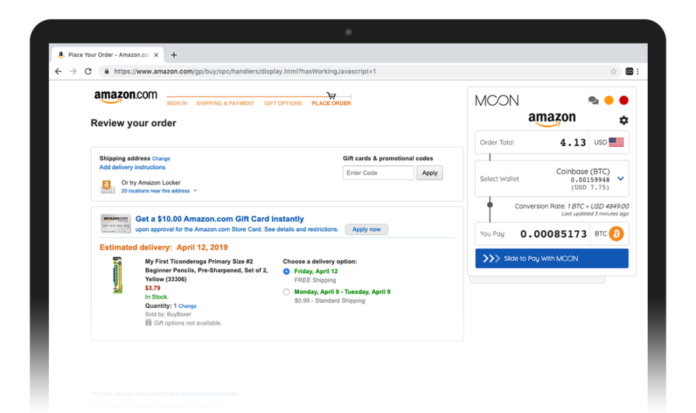Click the Review your order heading

(x=133, y=123)
